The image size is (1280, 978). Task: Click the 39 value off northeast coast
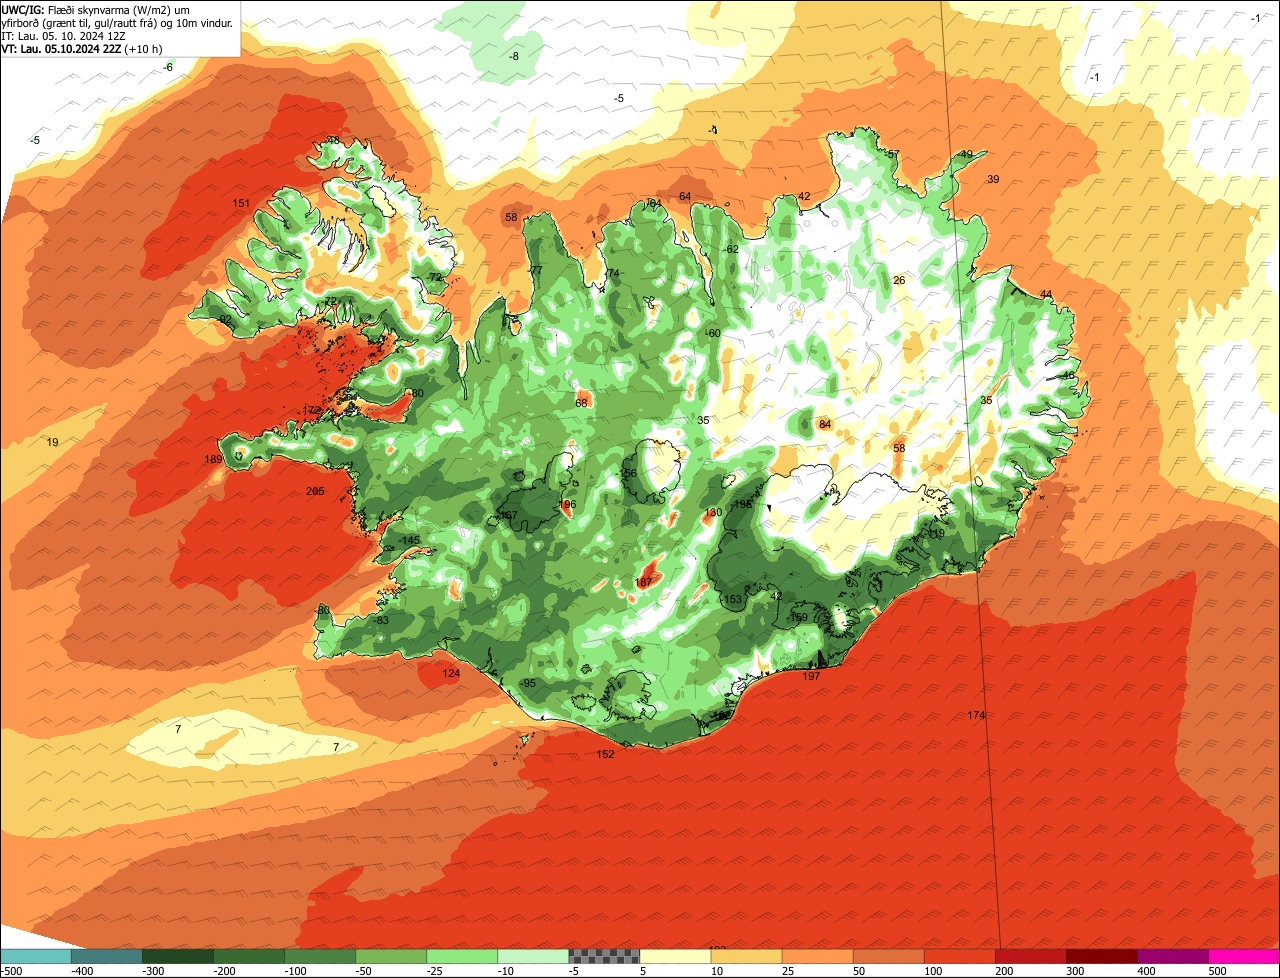point(993,179)
